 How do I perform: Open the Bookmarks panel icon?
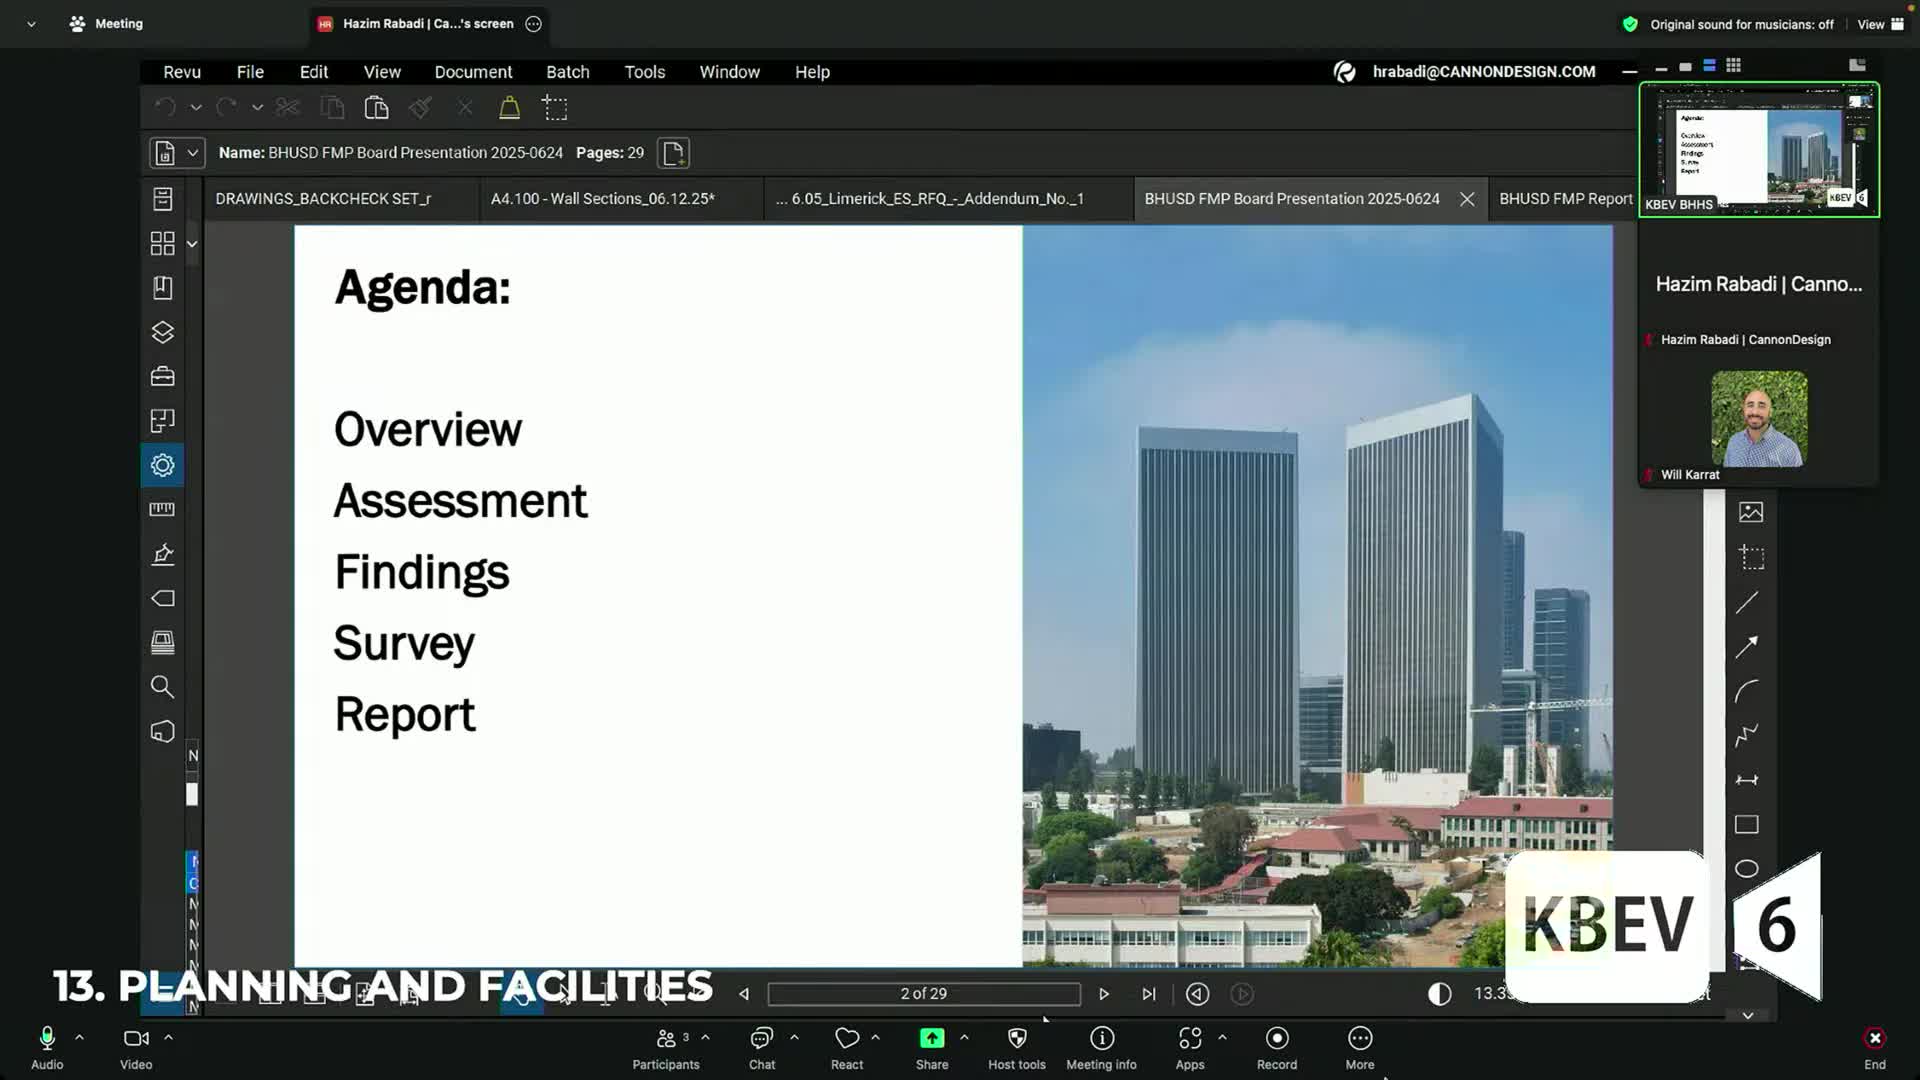click(162, 288)
